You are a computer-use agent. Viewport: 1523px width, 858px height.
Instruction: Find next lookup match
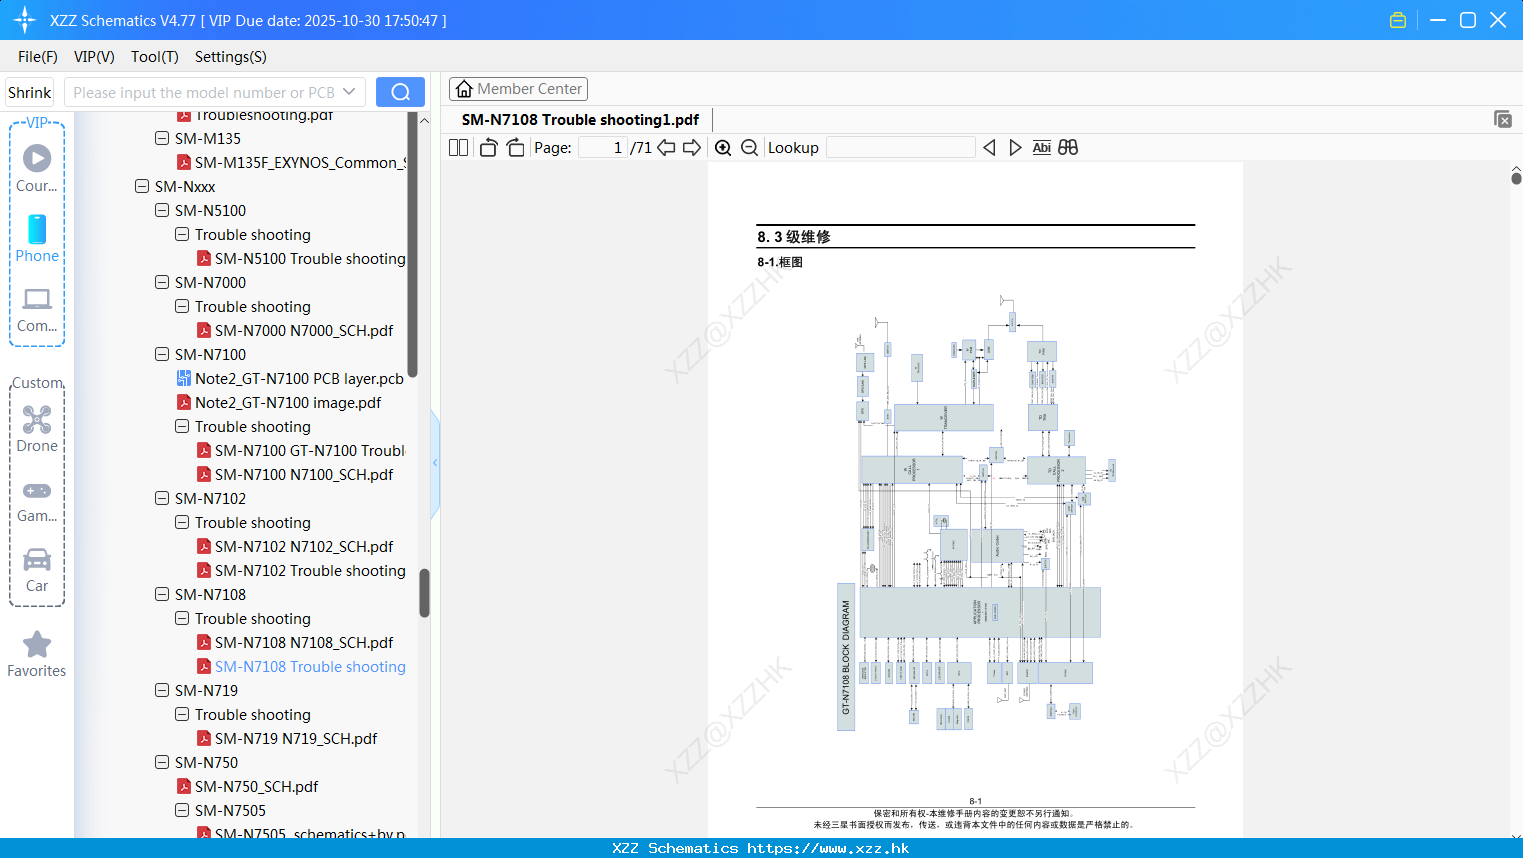1015,148
